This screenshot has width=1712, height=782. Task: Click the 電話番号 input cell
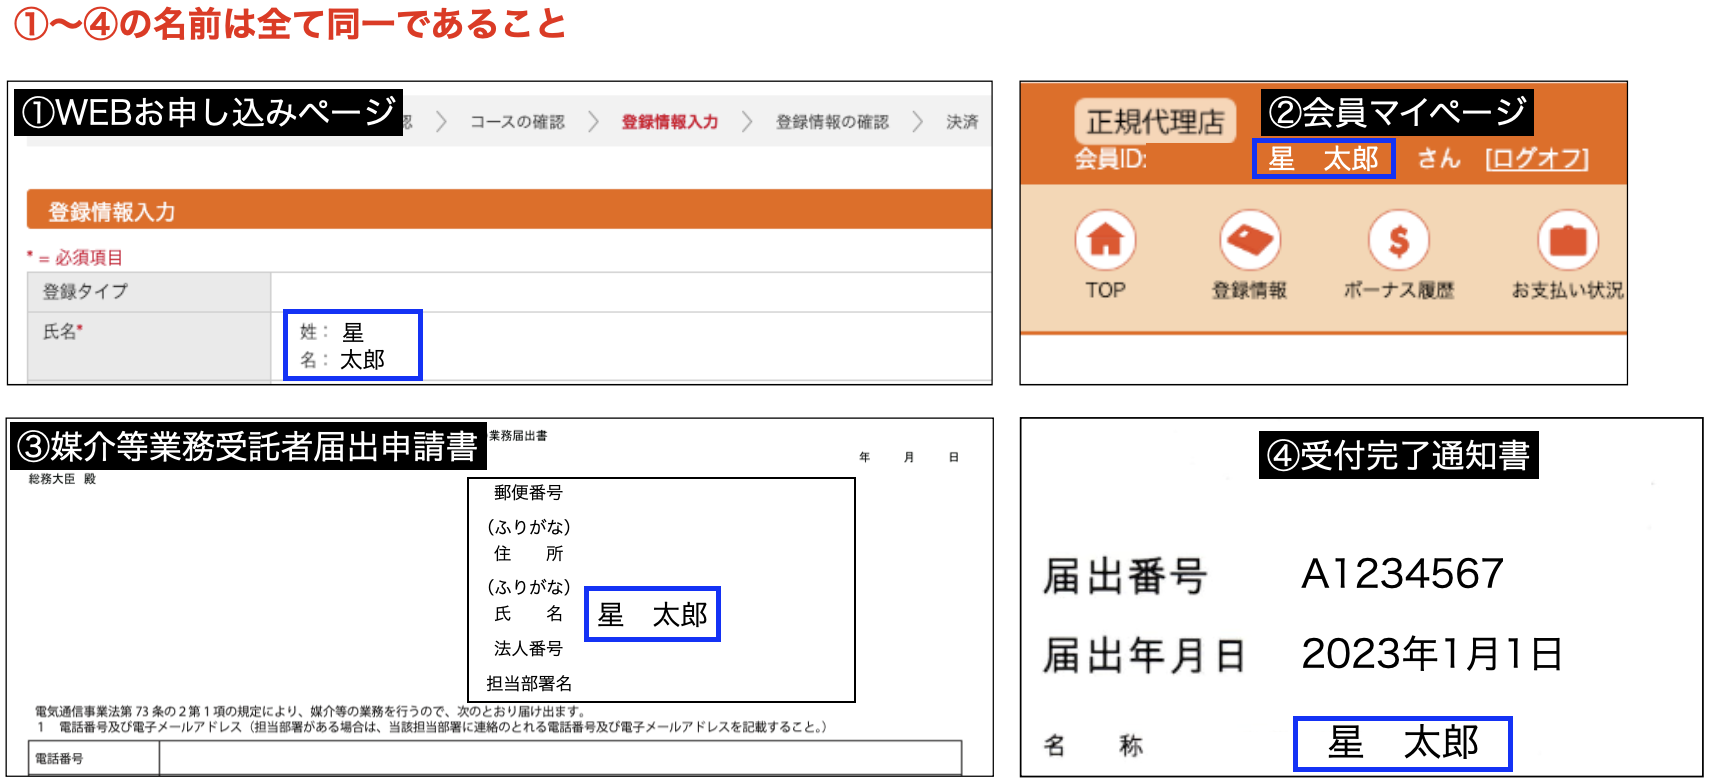pos(560,758)
